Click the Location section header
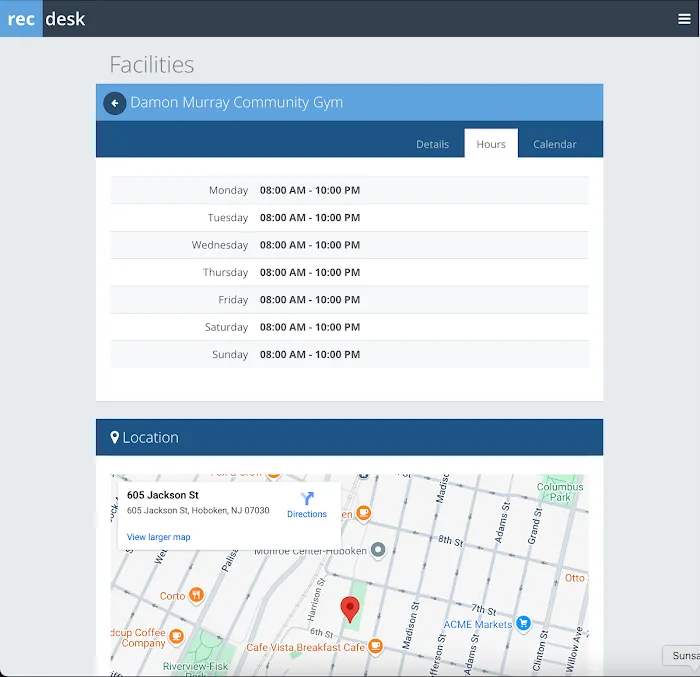This screenshot has width=700, height=677. pos(349,437)
